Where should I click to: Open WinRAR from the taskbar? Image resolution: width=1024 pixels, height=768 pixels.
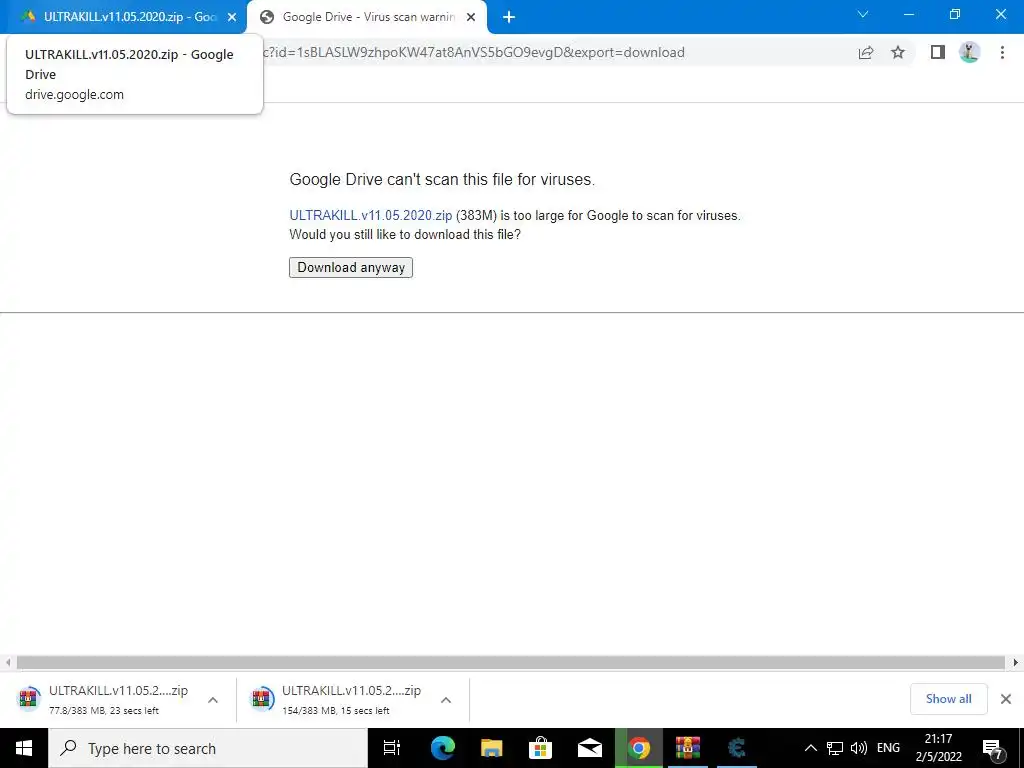[x=688, y=748]
